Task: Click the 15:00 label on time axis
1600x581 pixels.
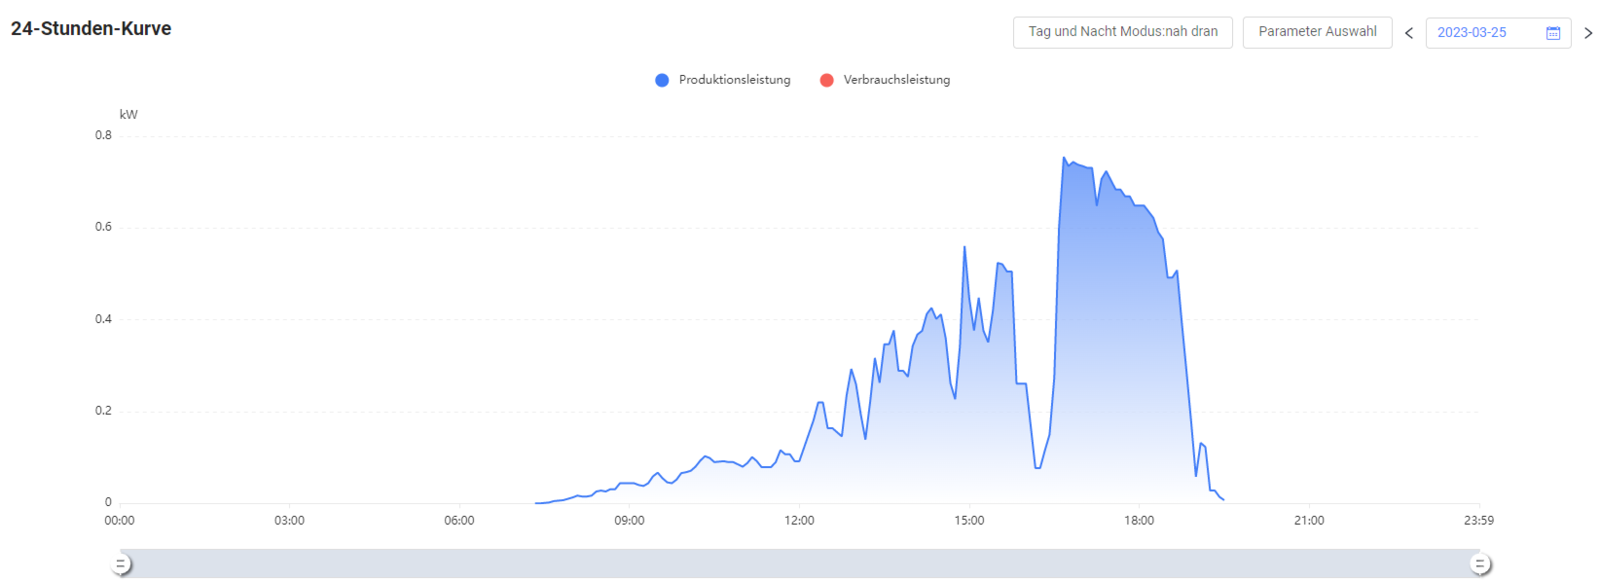Action: 969,521
